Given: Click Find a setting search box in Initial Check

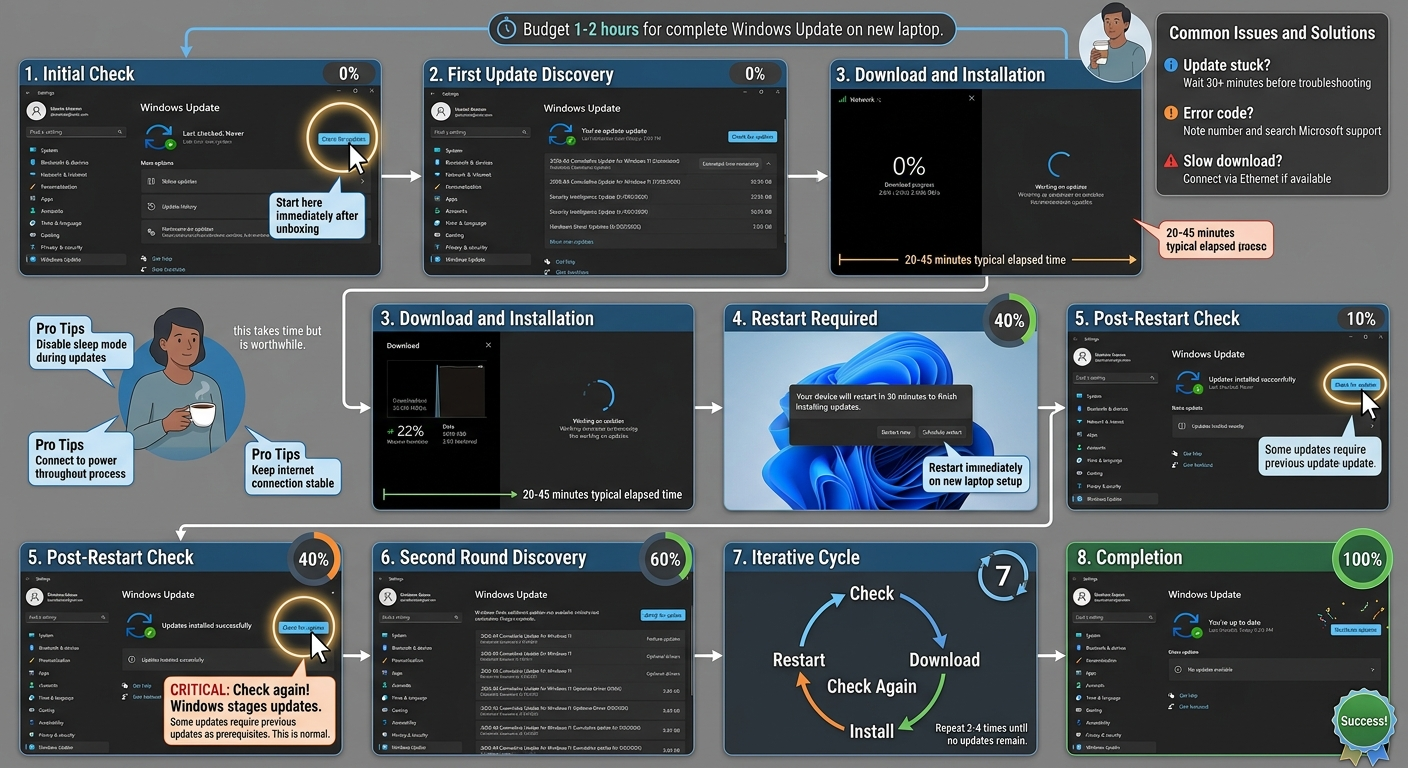Looking at the screenshot, I should (x=76, y=132).
